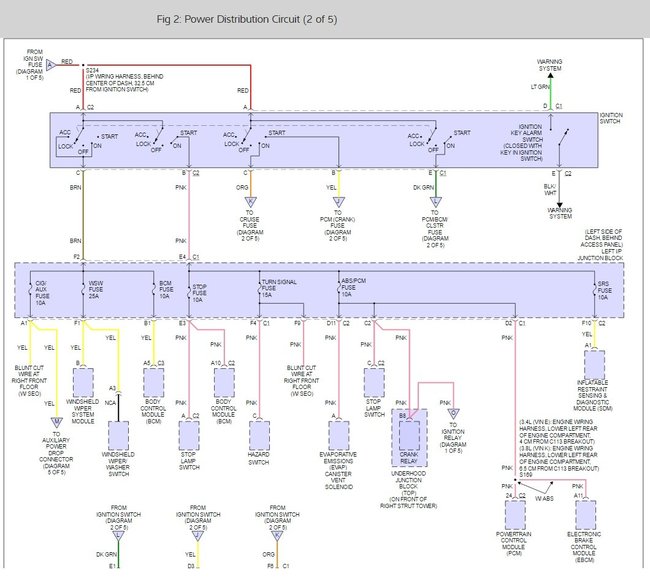The image size is (650, 578).
Task: Click the Crank Relay box
Action: pyautogui.click(x=409, y=435)
